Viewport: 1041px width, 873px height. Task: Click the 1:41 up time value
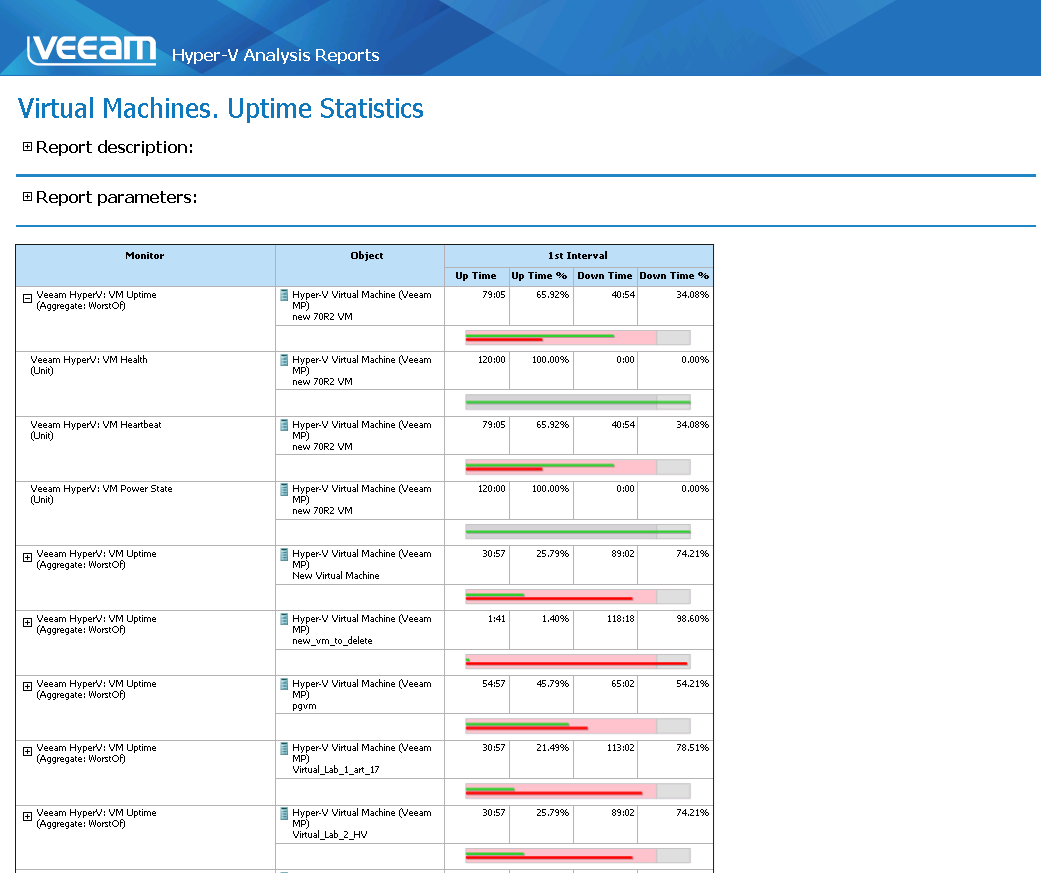[x=497, y=619]
